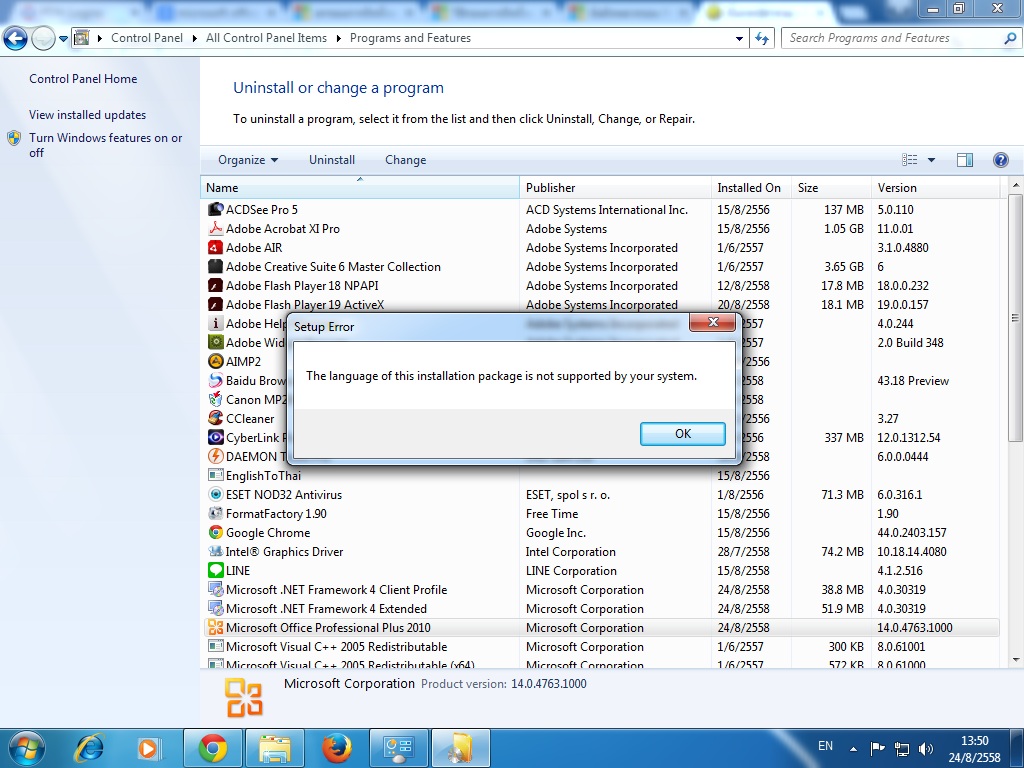Open Windows Media Player taskbar icon

coord(149,748)
